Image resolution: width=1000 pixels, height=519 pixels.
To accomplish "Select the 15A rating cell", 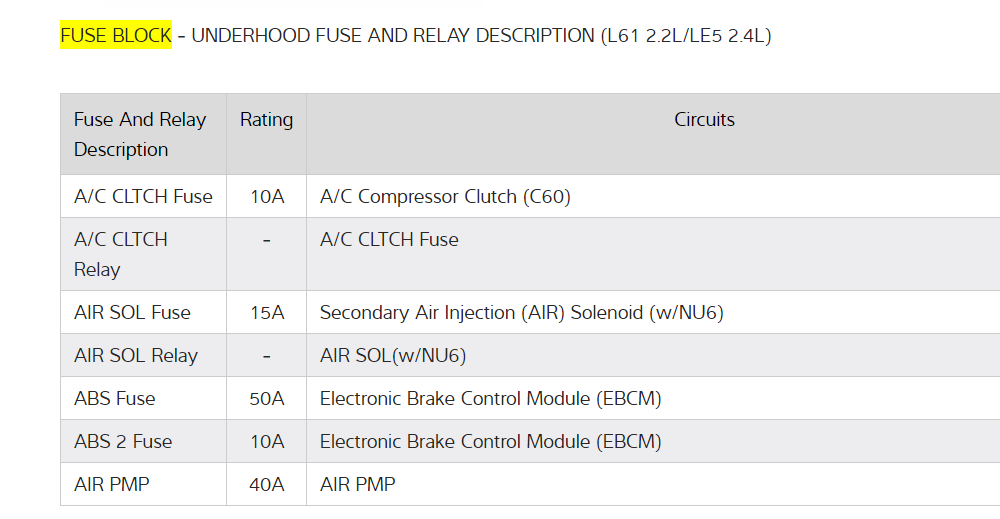I will tap(267, 313).
